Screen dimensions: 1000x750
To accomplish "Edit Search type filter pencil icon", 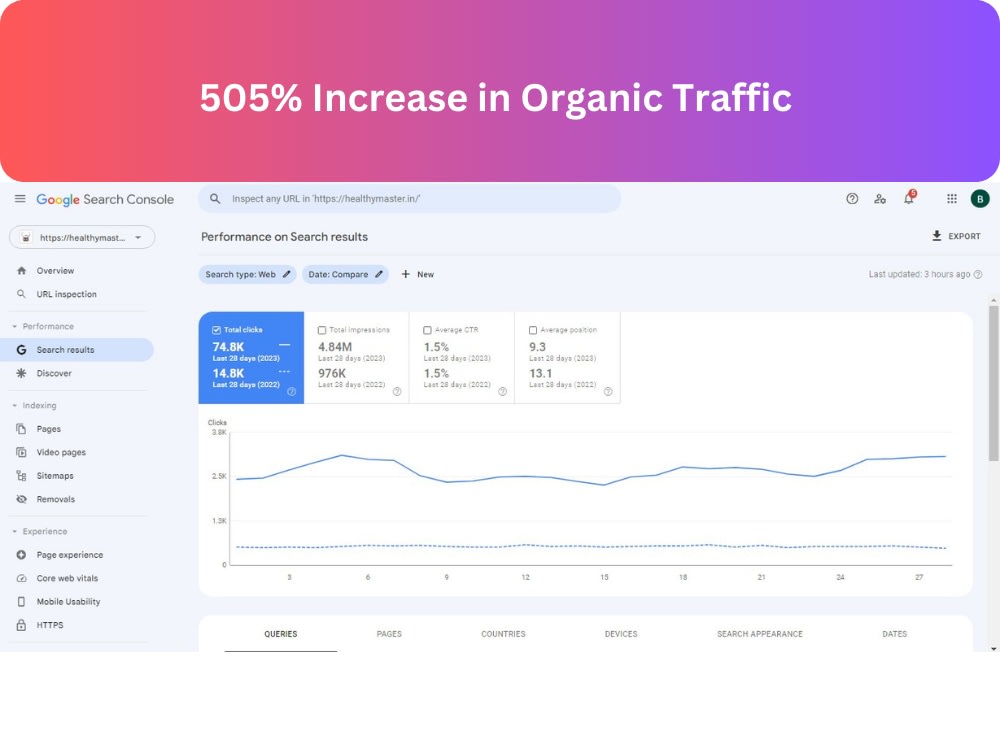I will coord(286,274).
